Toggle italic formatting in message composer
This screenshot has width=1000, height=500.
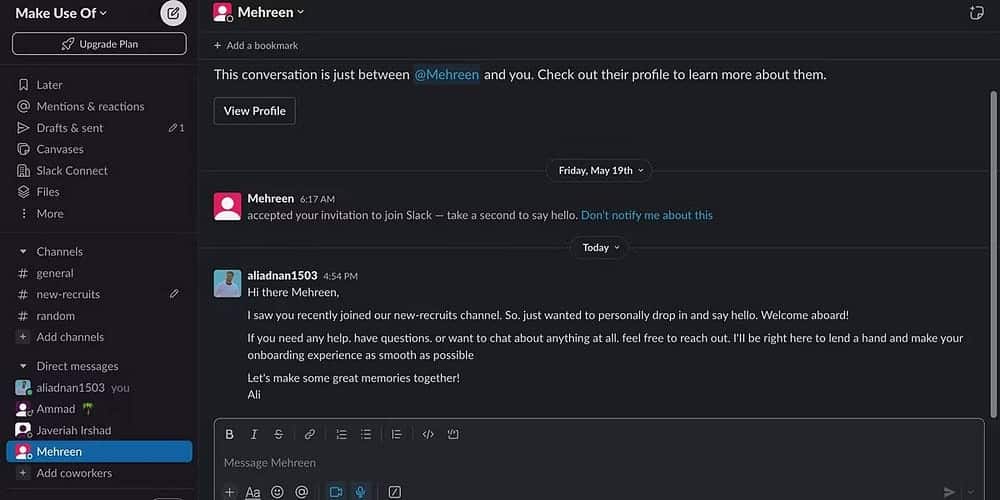[x=254, y=434]
